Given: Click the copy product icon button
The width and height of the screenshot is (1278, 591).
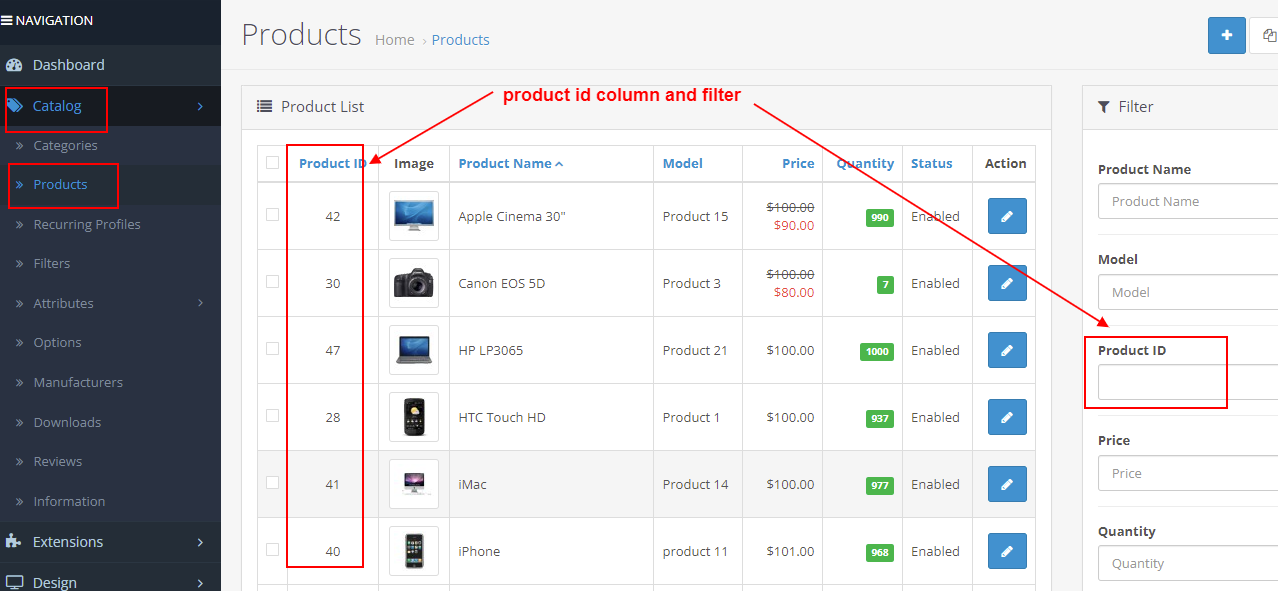Looking at the screenshot, I should pyautogui.click(x=1266, y=35).
